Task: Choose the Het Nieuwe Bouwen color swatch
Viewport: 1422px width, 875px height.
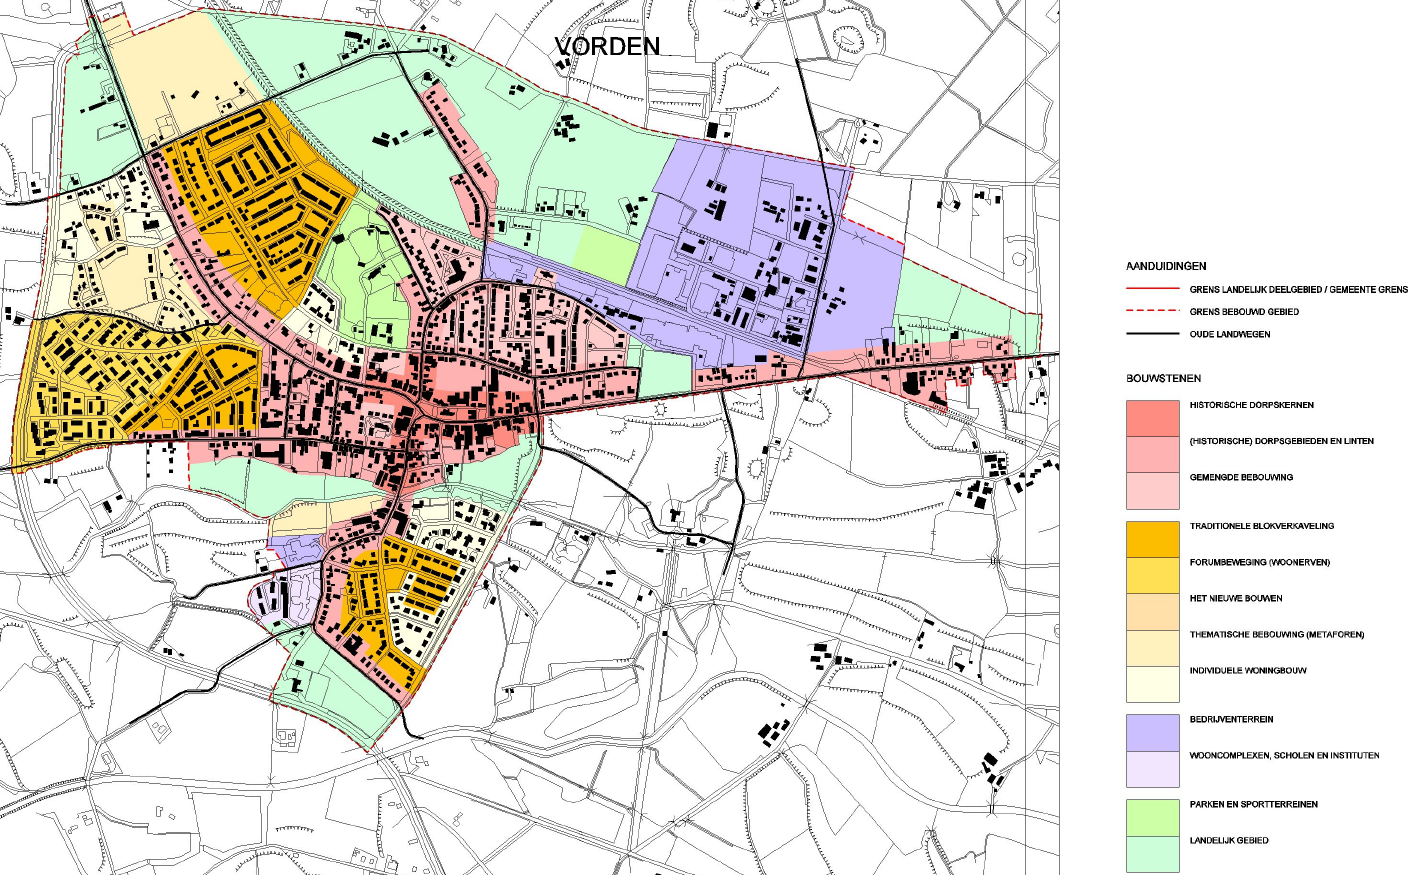Action: 1153,611
